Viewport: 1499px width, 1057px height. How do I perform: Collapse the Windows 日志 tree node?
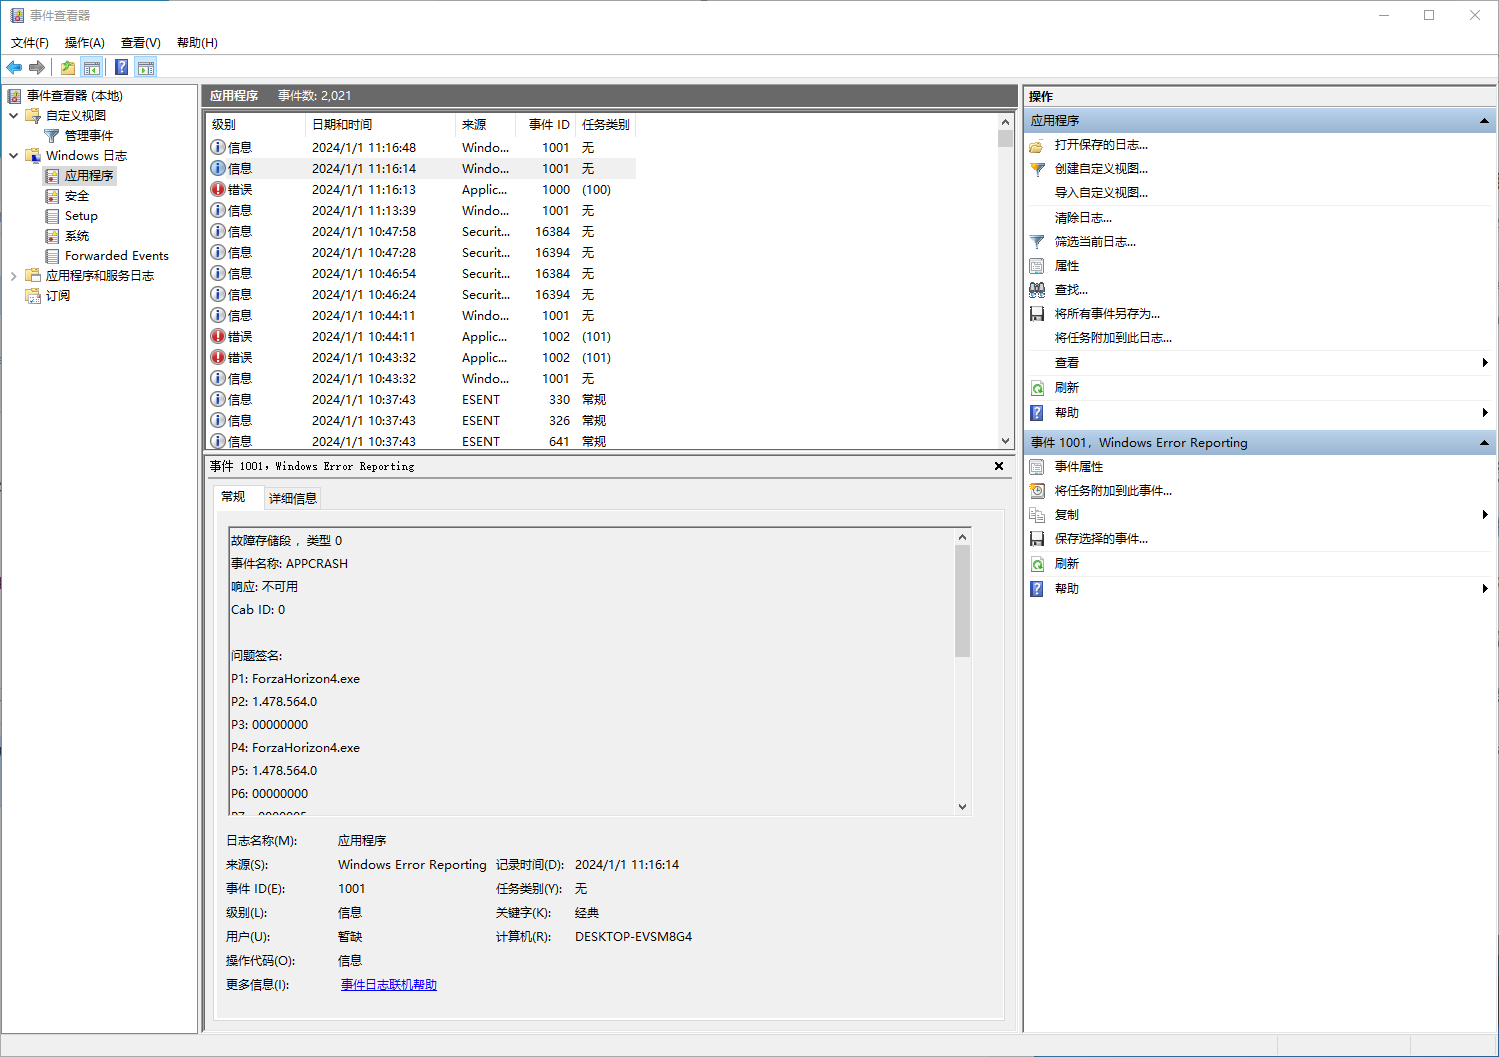point(14,156)
